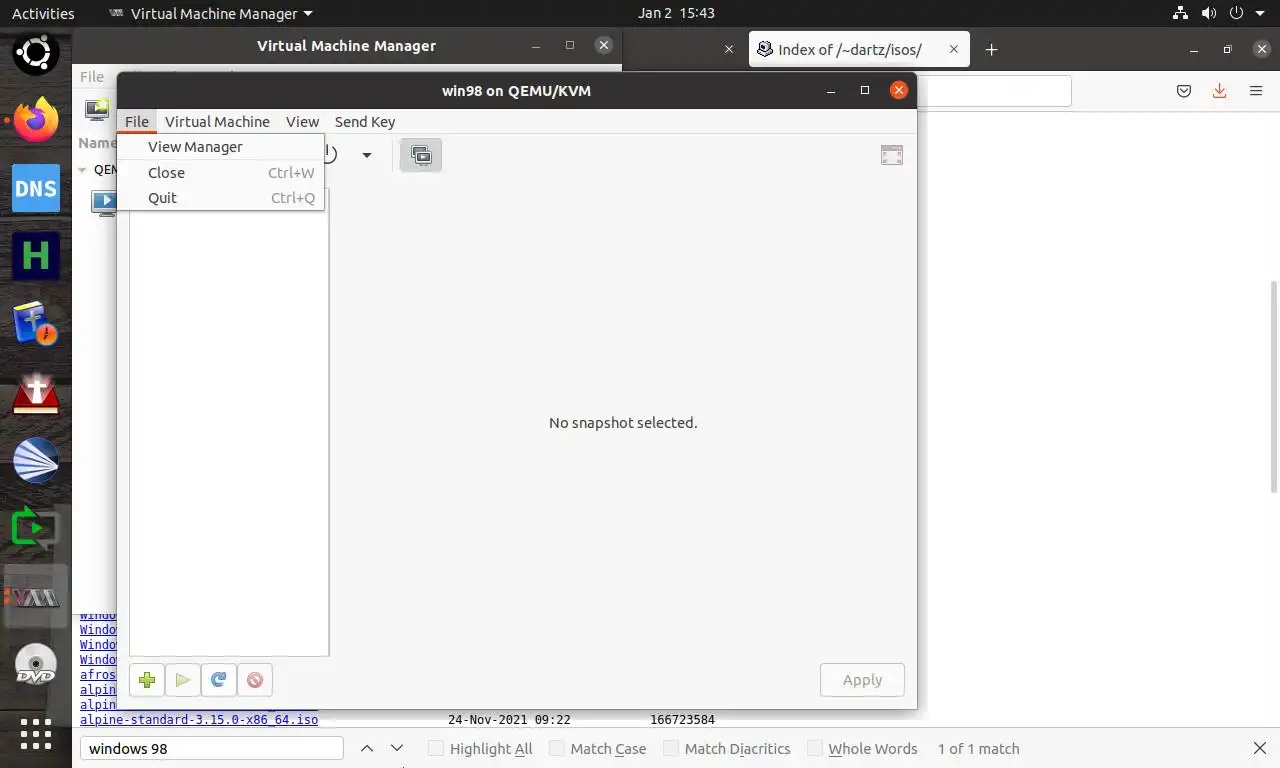Open the Activities overview
This screenshot has height=768, width=1280.
coord(43,13)
